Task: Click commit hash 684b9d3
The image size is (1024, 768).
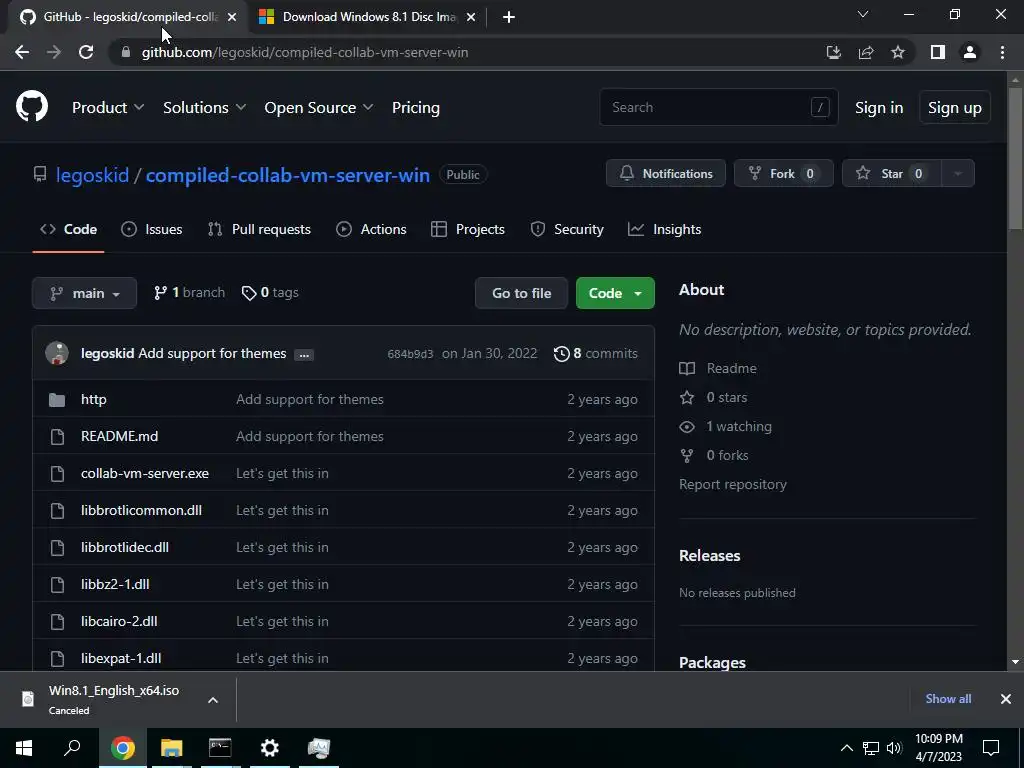Action: tap(410, 354)
